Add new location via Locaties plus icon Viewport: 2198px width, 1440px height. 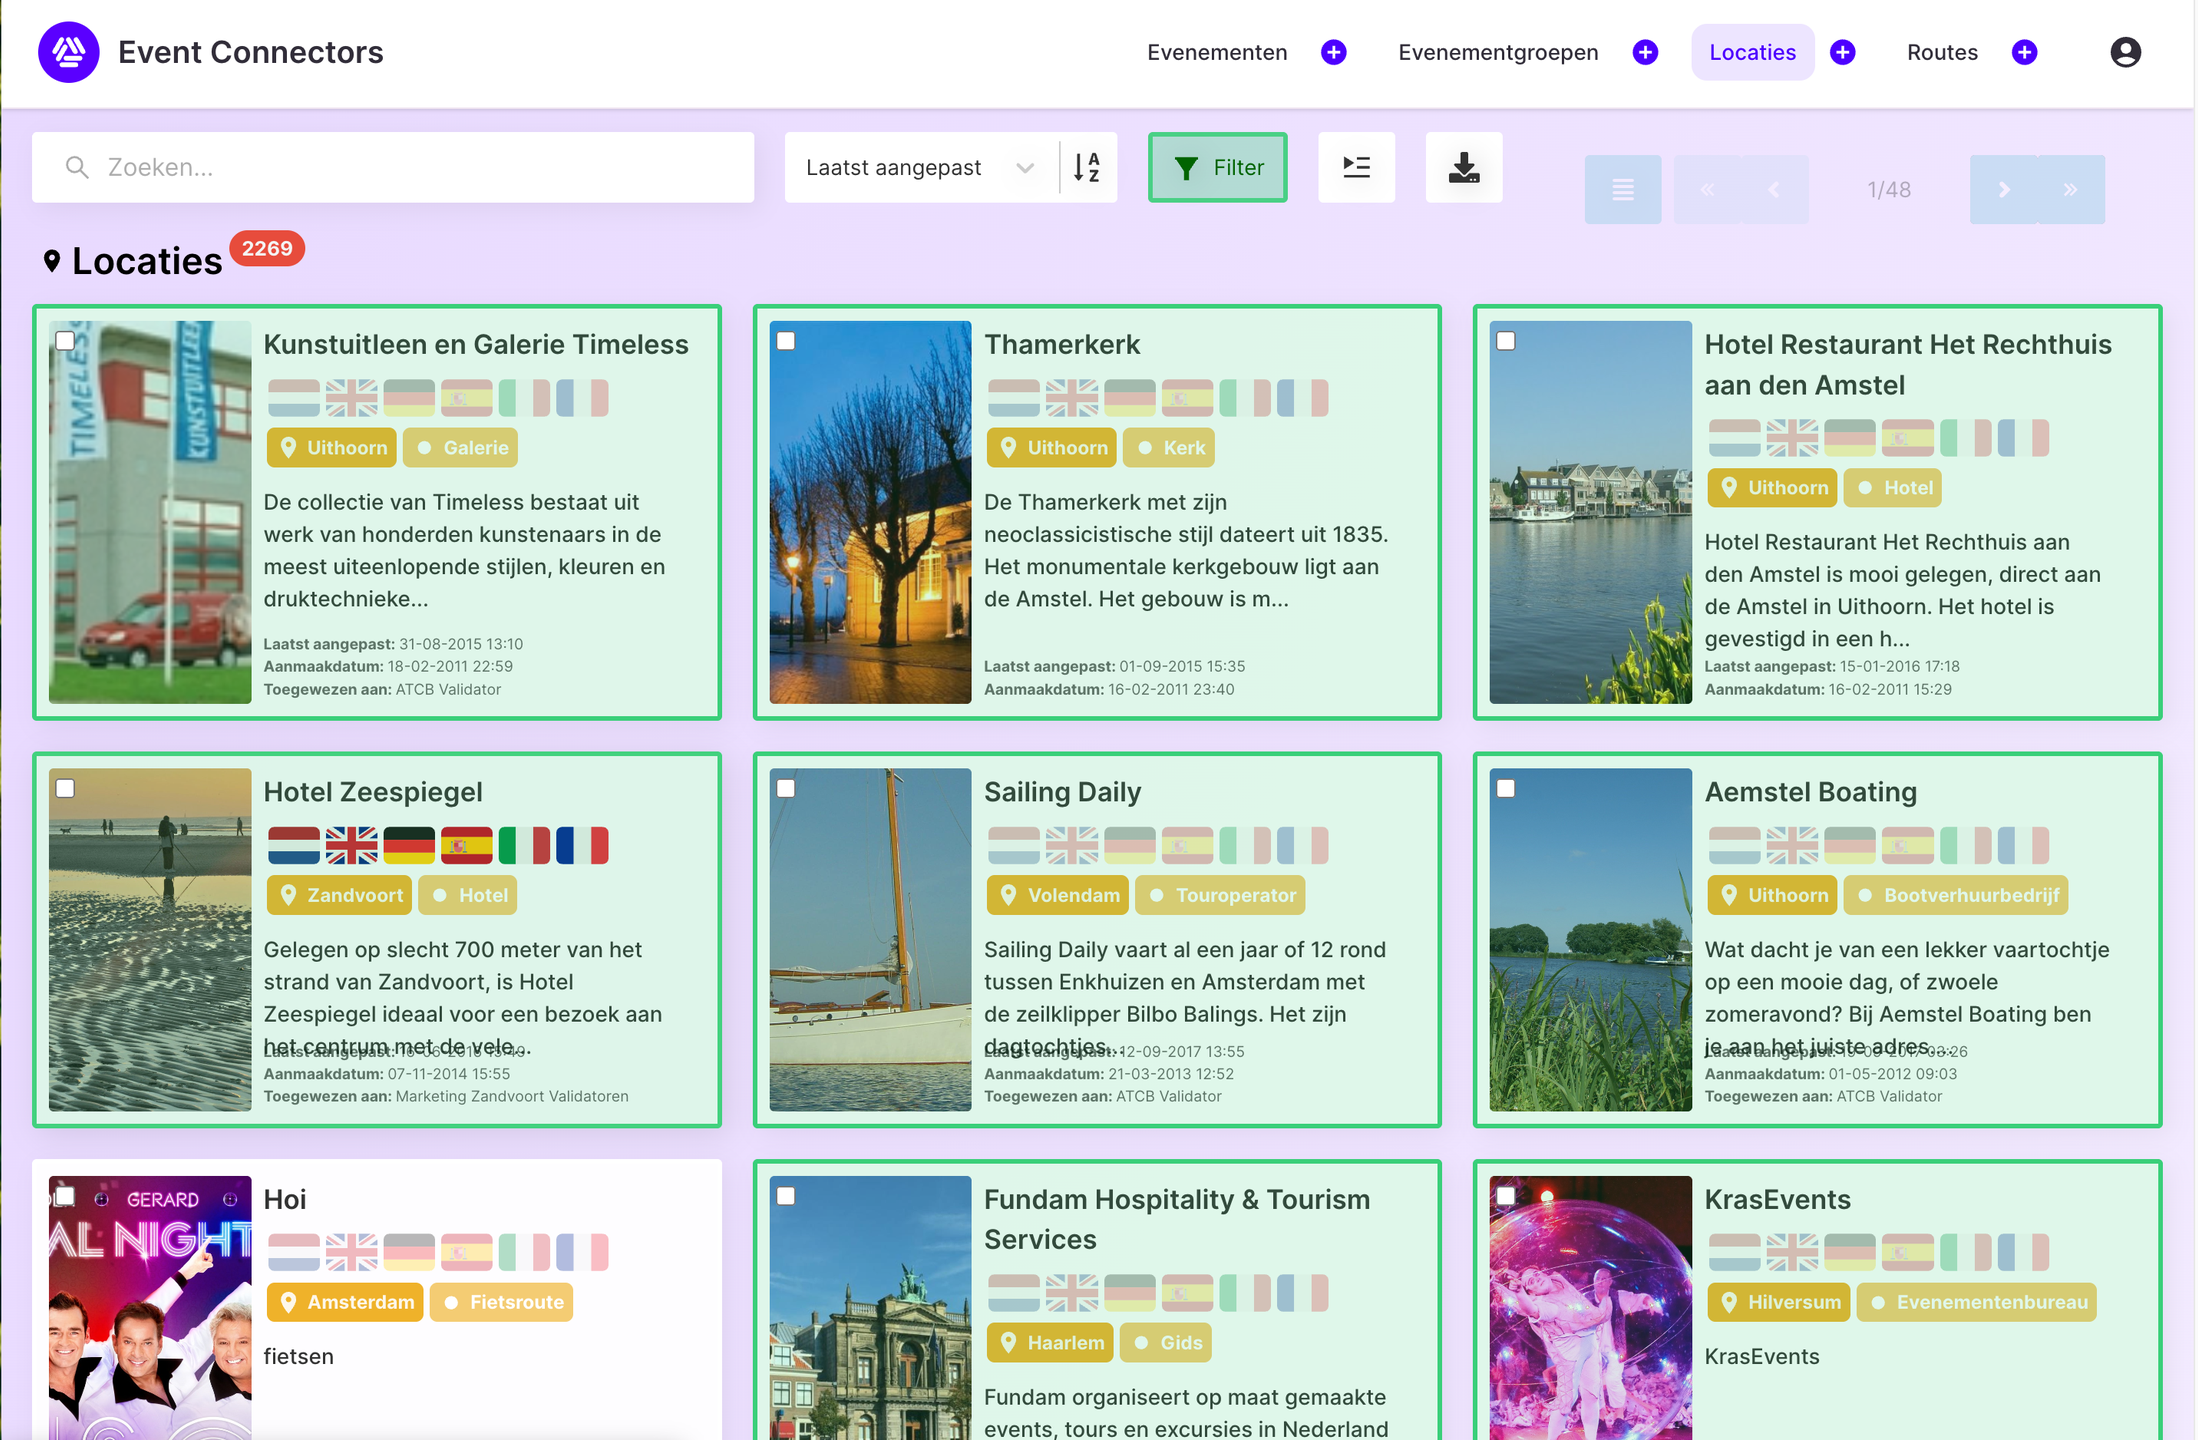(1842, 52)
